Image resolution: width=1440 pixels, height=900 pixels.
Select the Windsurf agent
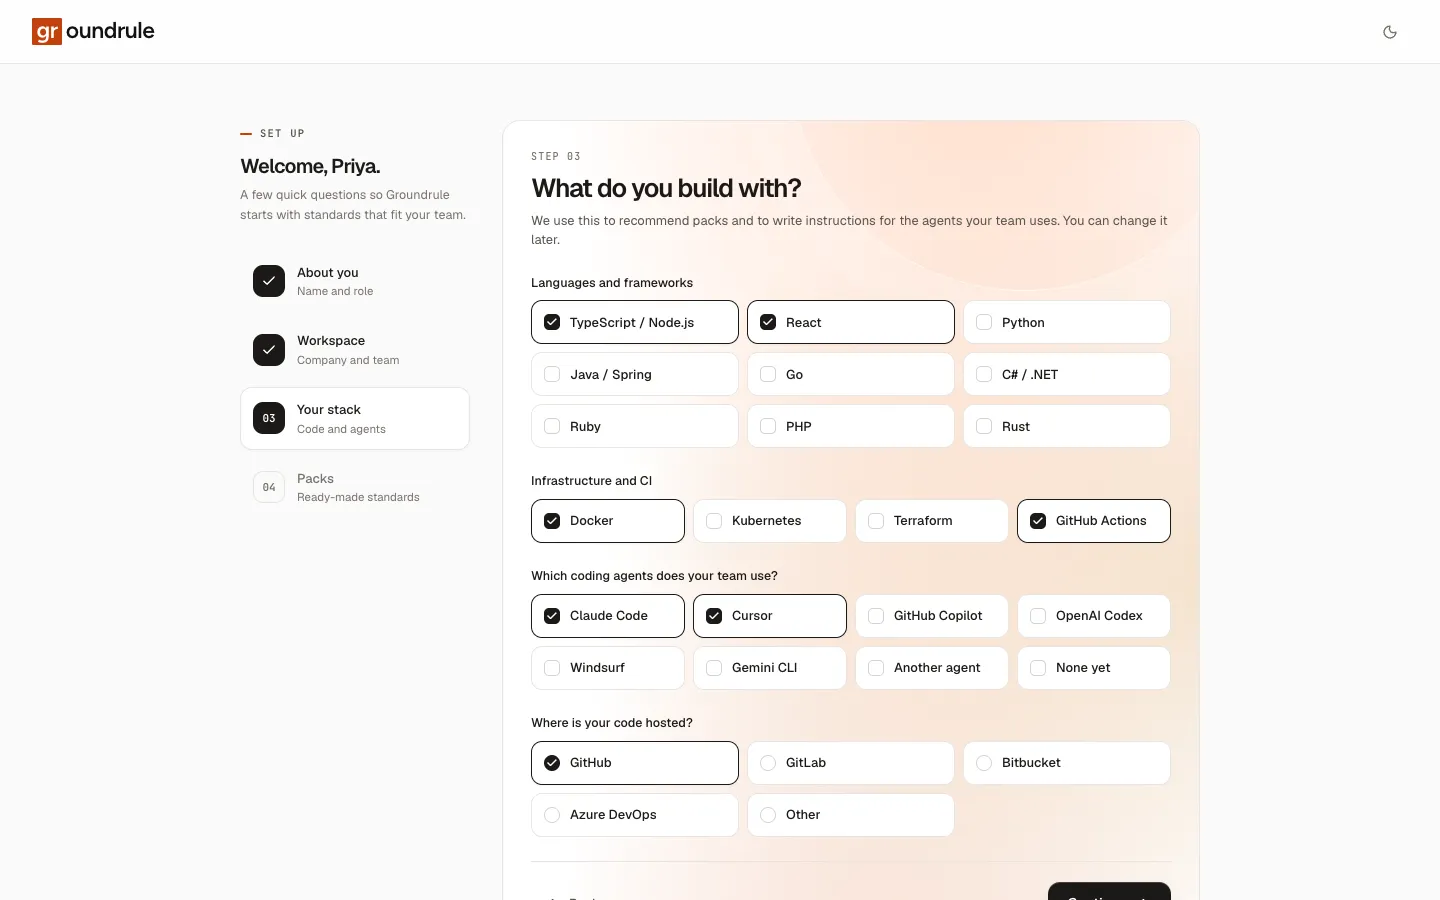tap(608, 668)
